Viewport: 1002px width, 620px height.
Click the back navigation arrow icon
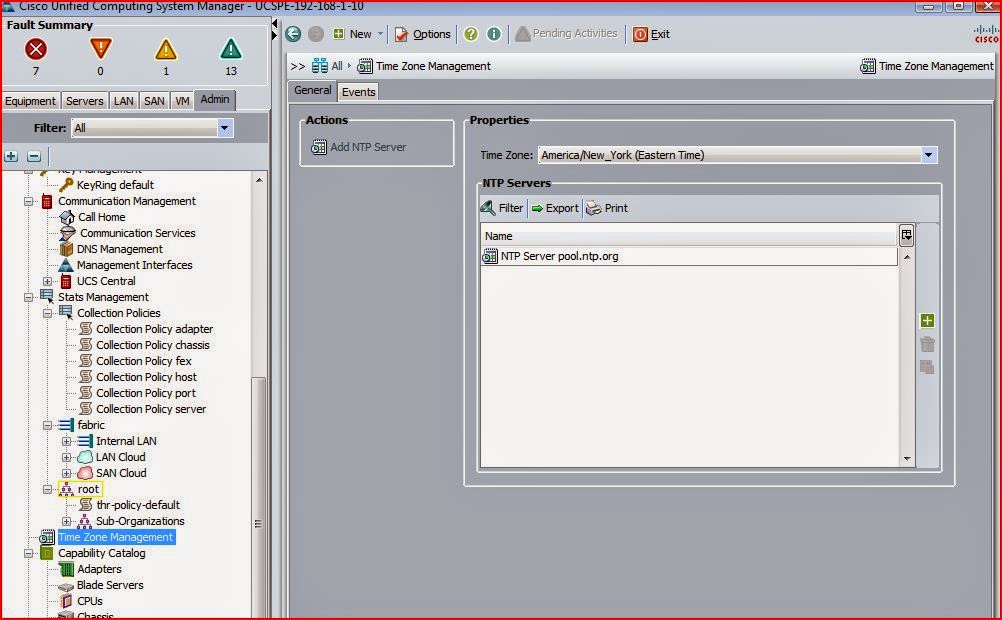point(292,33)
